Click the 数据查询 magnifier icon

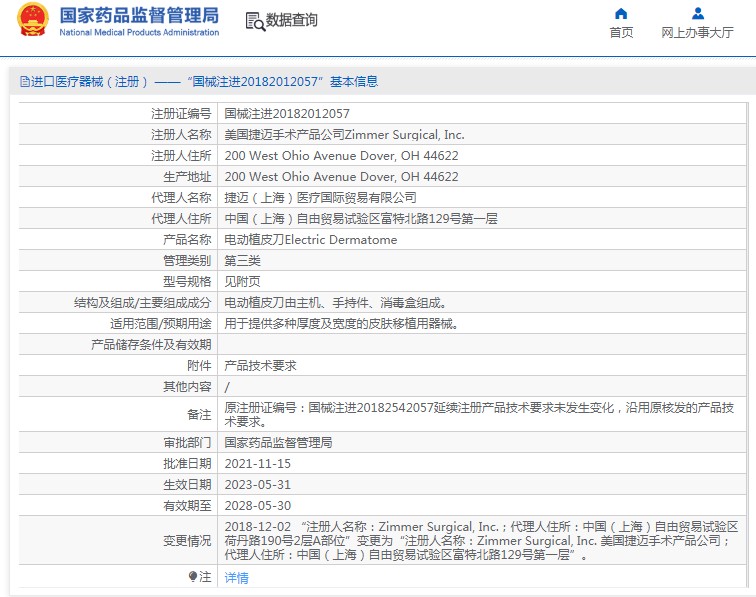point(254,21)
